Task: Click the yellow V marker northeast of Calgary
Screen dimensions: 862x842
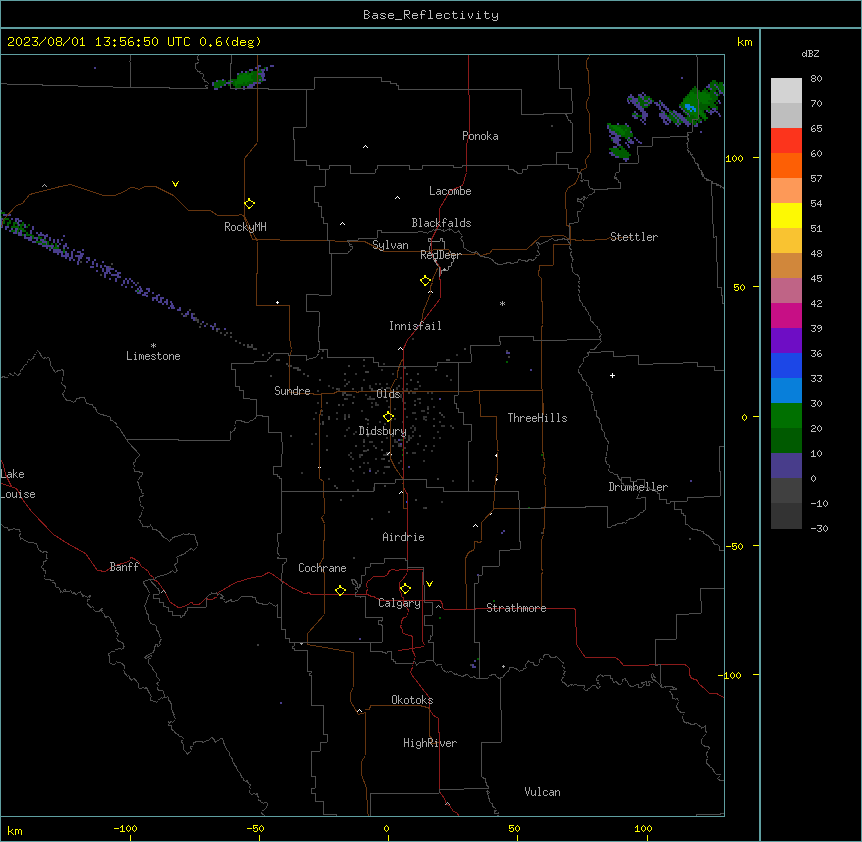Action: click(429, 584)
